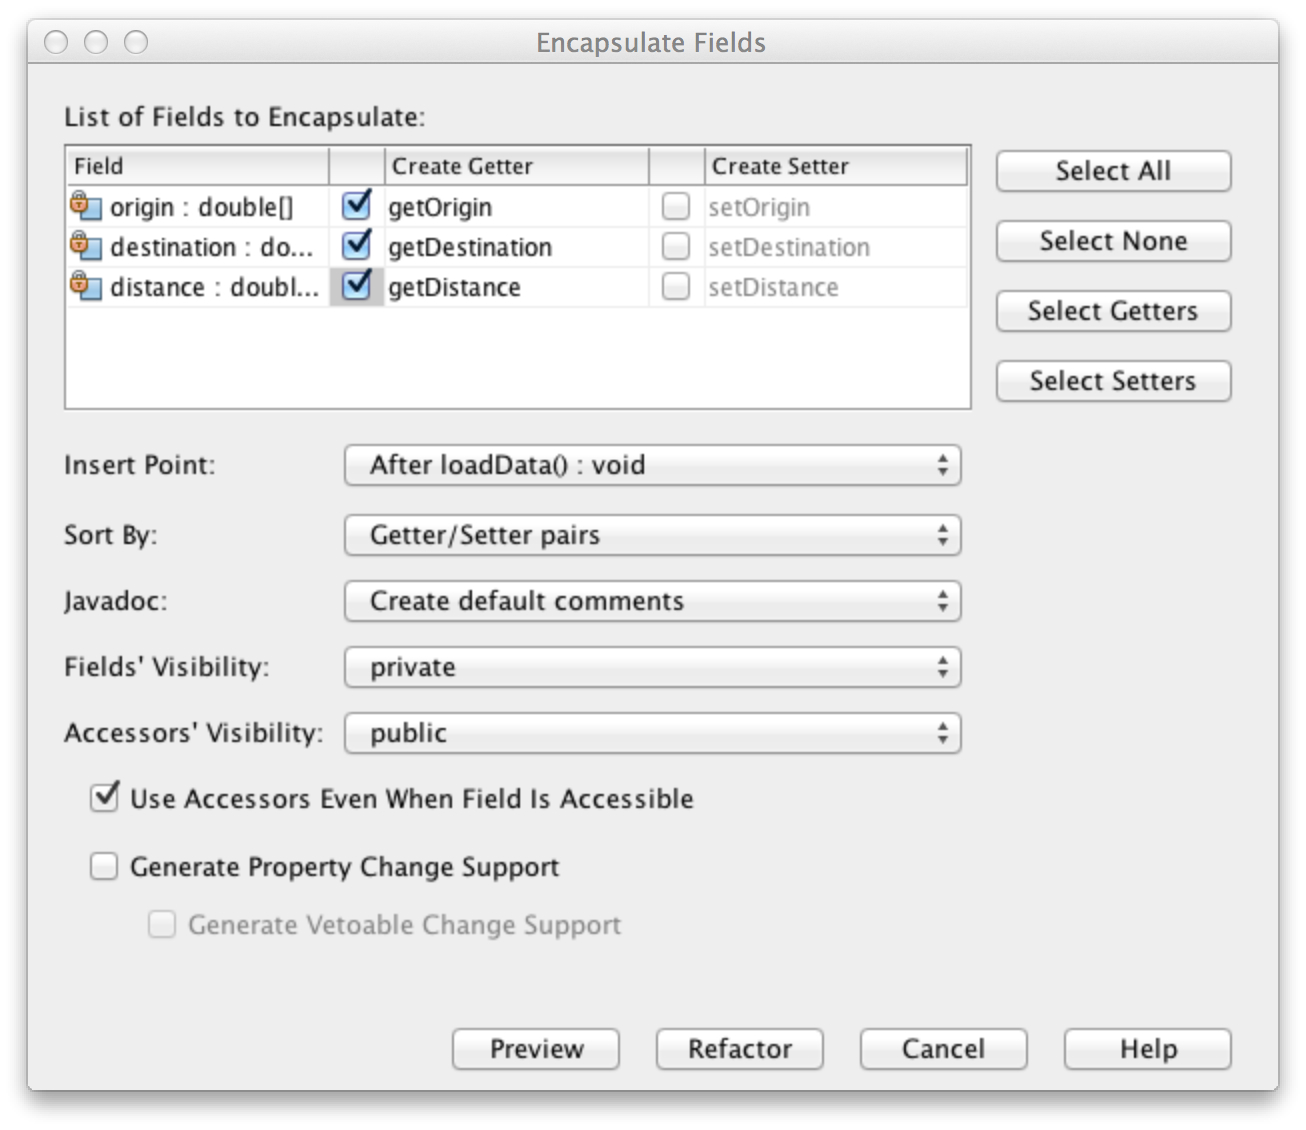The width and height of the screenshot is (1306, 1130).
Task: Click the Create Getter column header
Action: tap(517, 166)
